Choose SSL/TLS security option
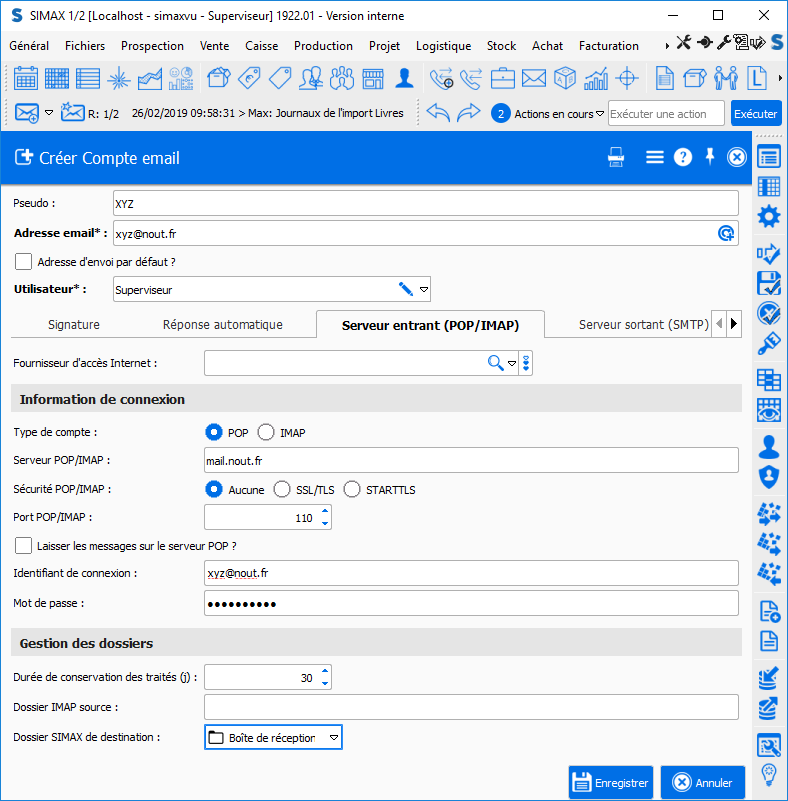This screenshot has height=801, width=788. tap(282, 490)
